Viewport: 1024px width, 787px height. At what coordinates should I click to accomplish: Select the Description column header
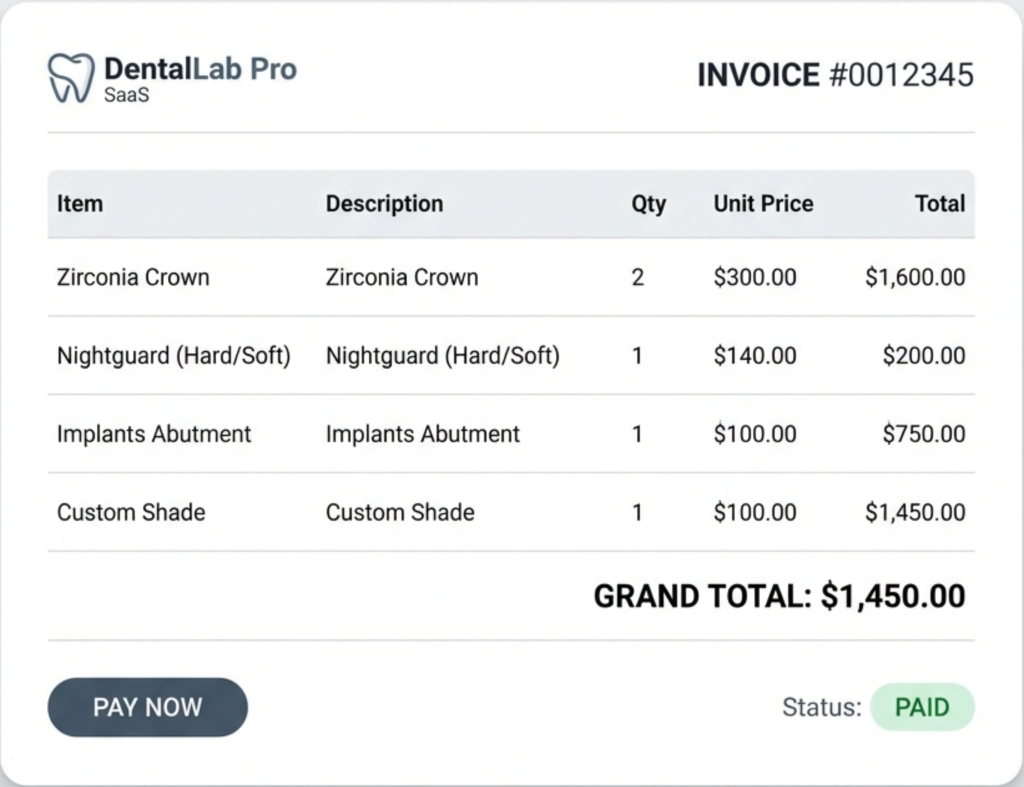point(384,204)
